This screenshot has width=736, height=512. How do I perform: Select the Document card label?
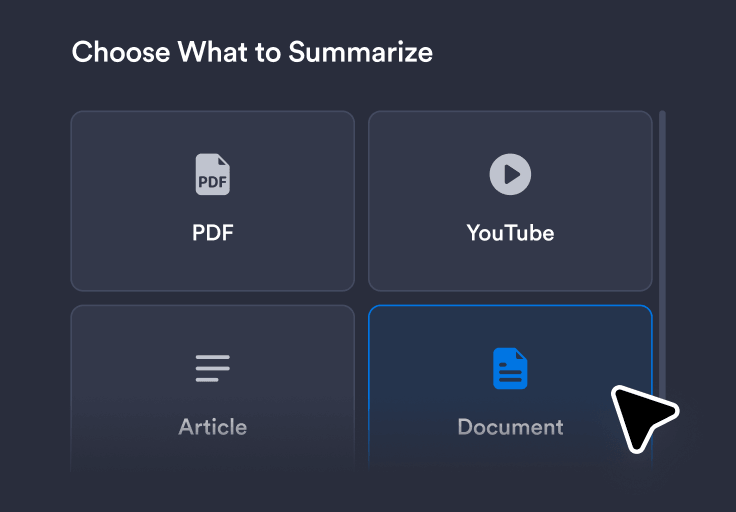coord(510,427)
